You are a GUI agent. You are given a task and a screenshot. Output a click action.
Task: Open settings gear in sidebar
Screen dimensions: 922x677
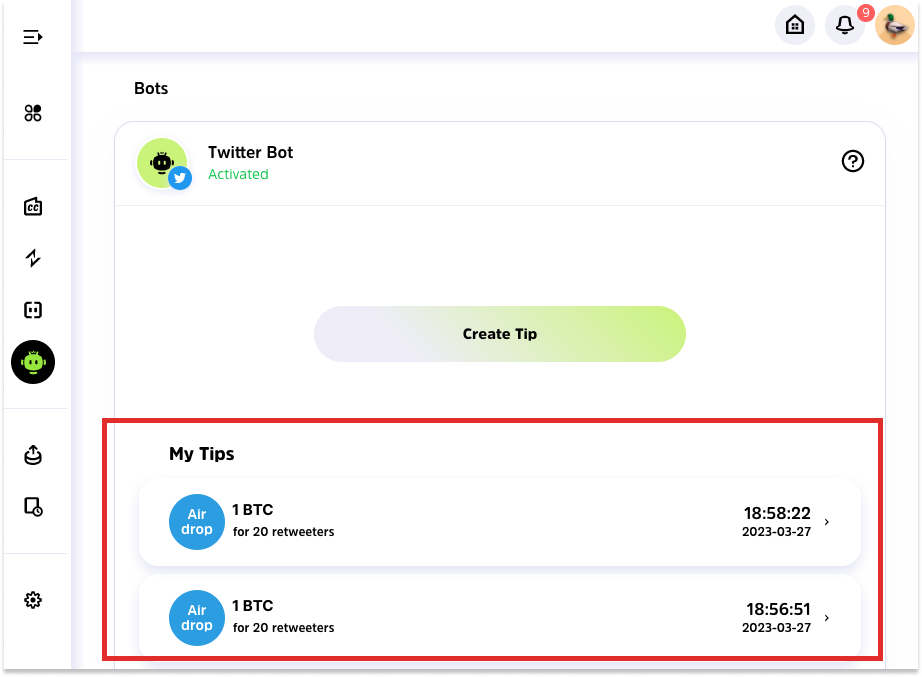[33, 600]
